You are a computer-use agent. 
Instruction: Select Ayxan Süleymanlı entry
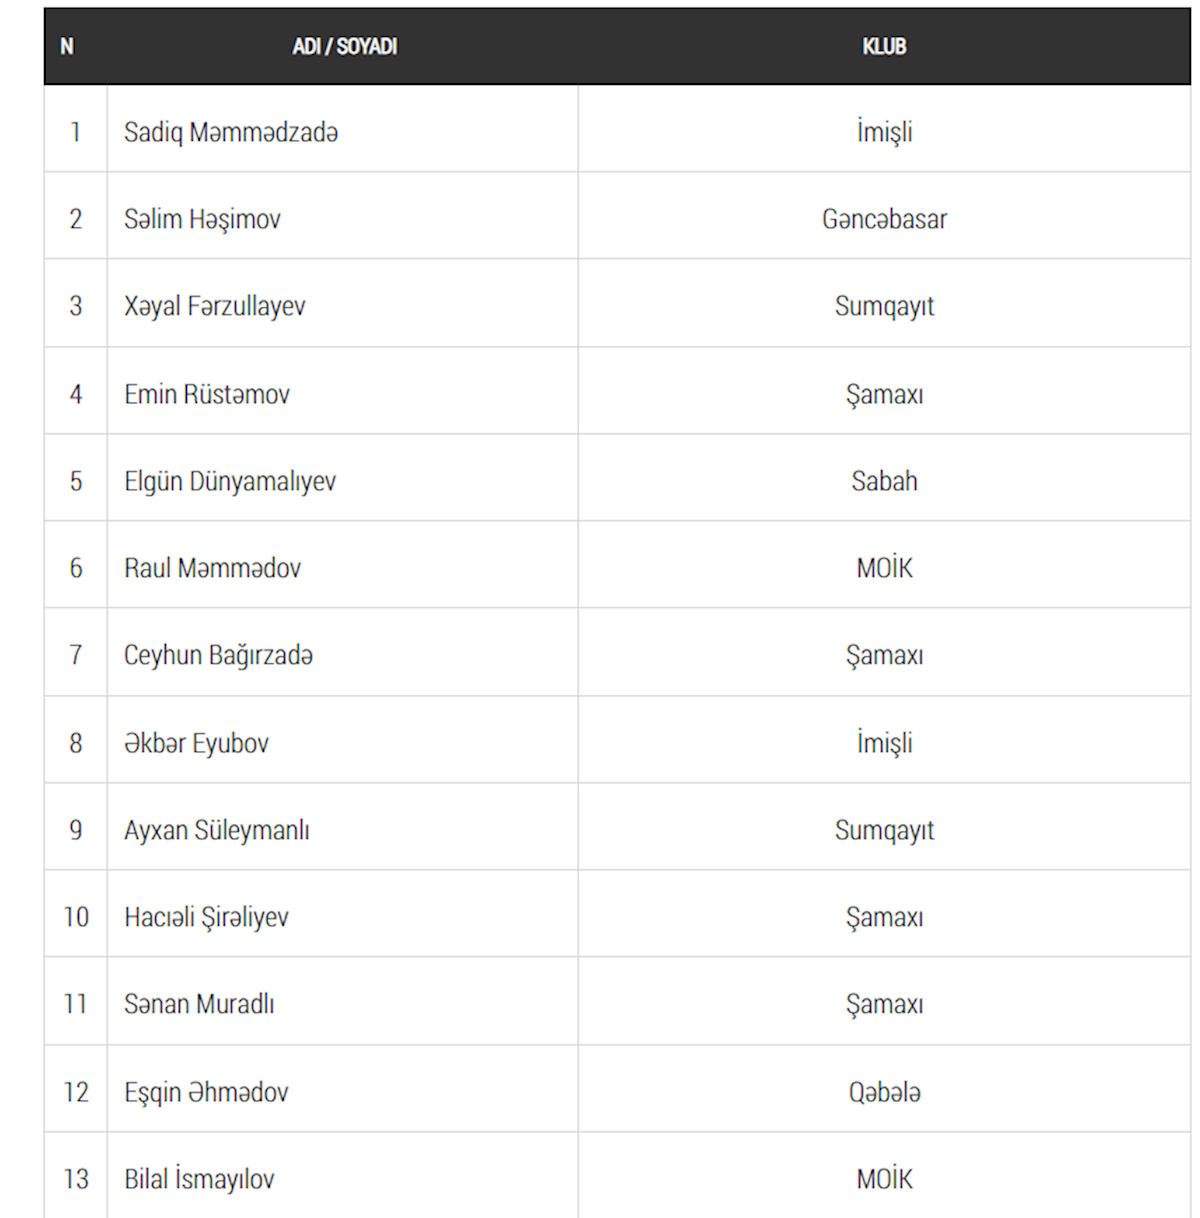(x=217, y=830)
